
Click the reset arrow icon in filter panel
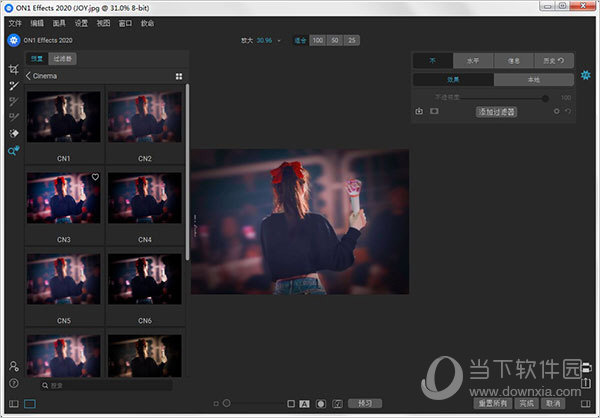[568, 111]
